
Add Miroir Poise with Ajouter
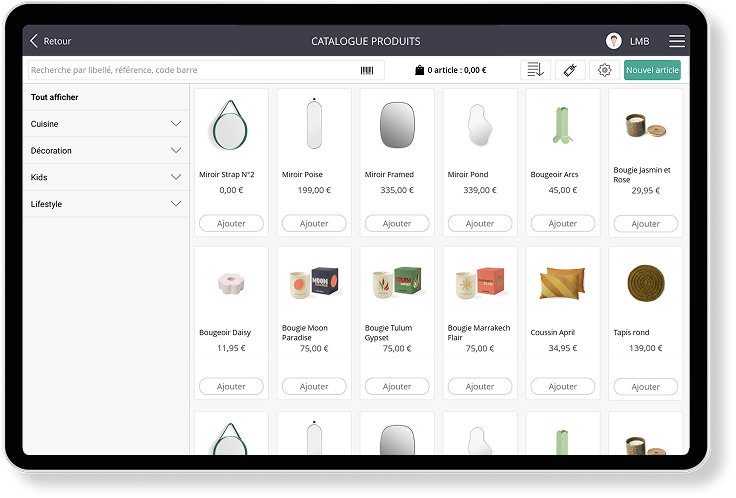tap(314, 223)
